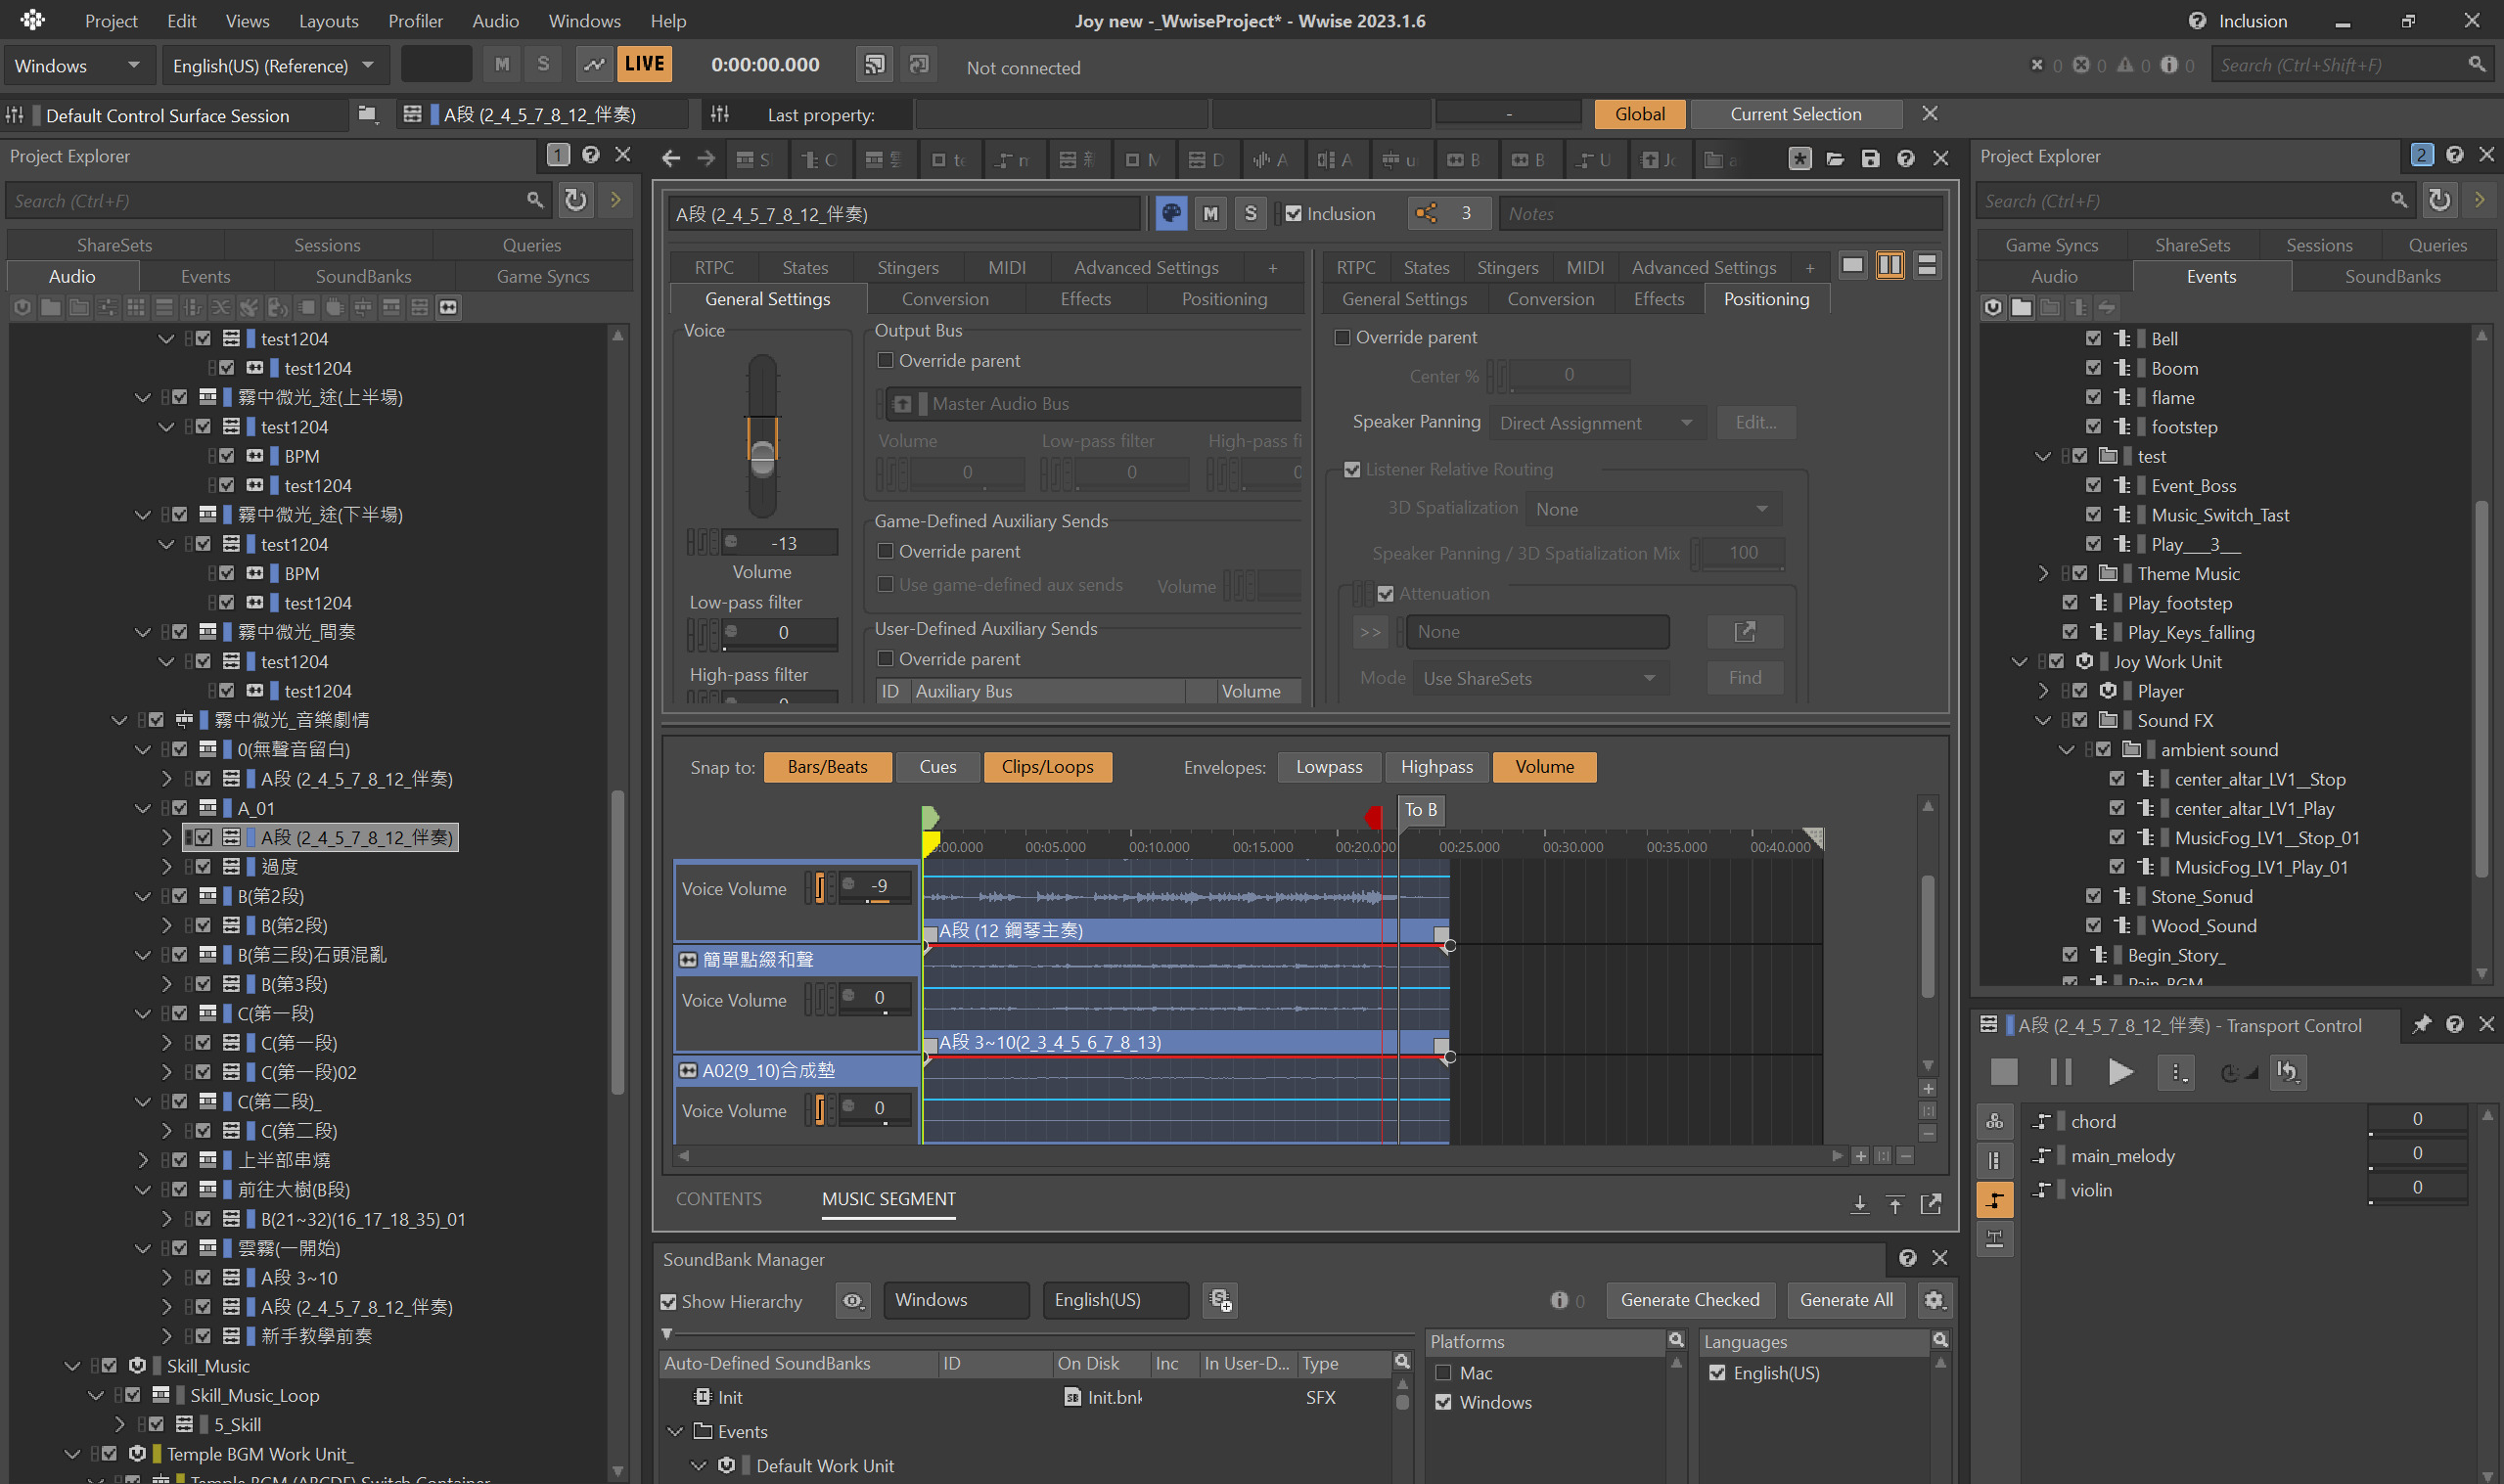
Task: Uncheck English(US) in Languages list
Action: point(1717,1373)
